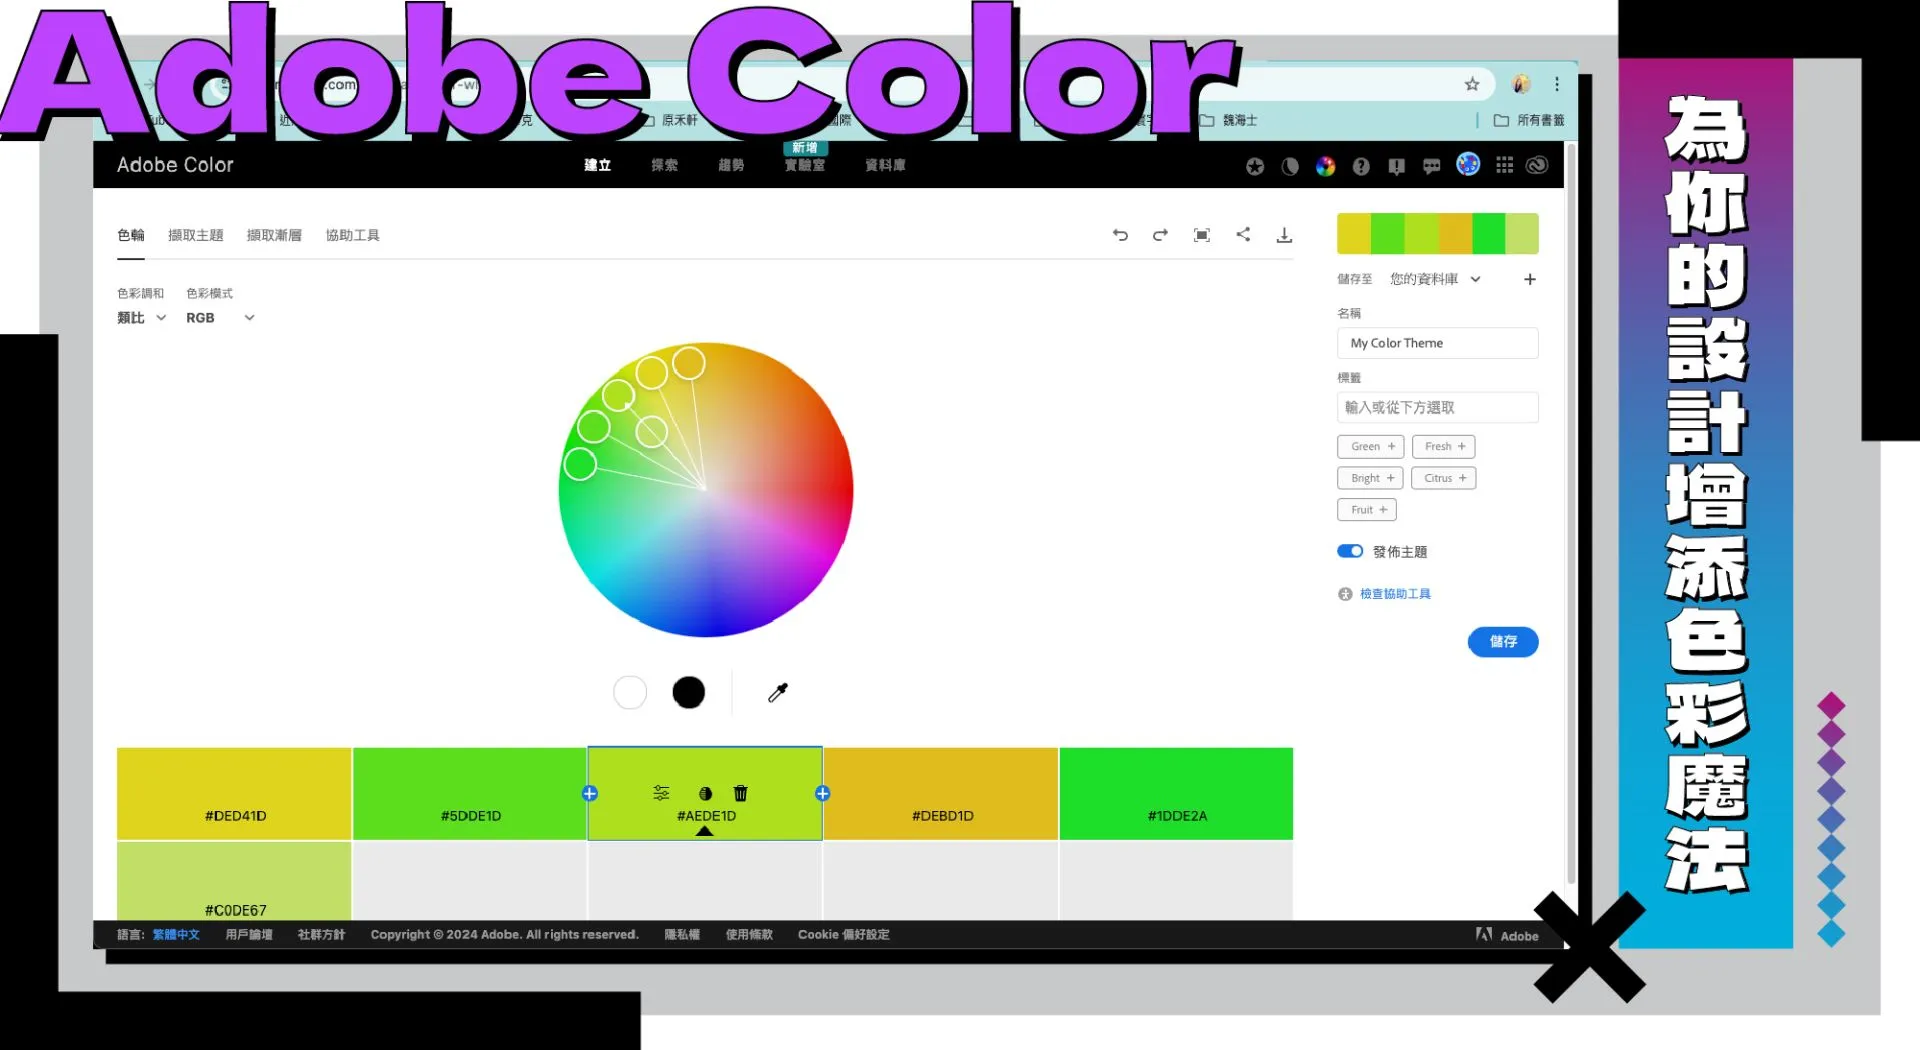Pick a color with the eyedropper tool
The image size is (1920, 1050).
click(778, 692)
